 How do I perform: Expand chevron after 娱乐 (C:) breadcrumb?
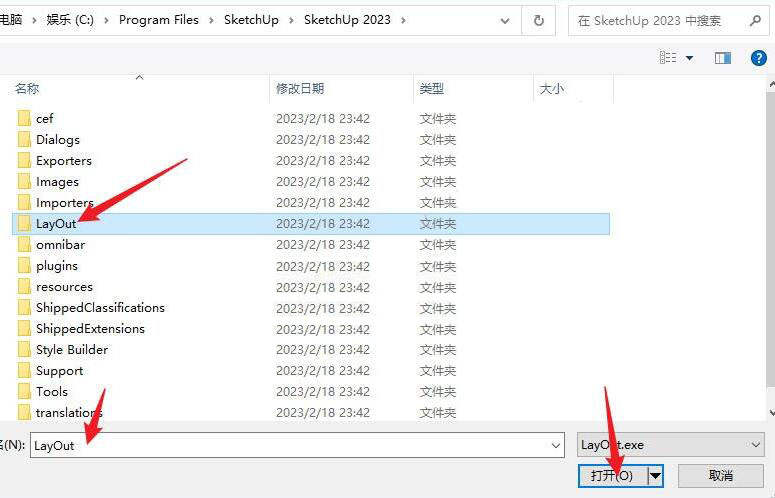(106, 20)
